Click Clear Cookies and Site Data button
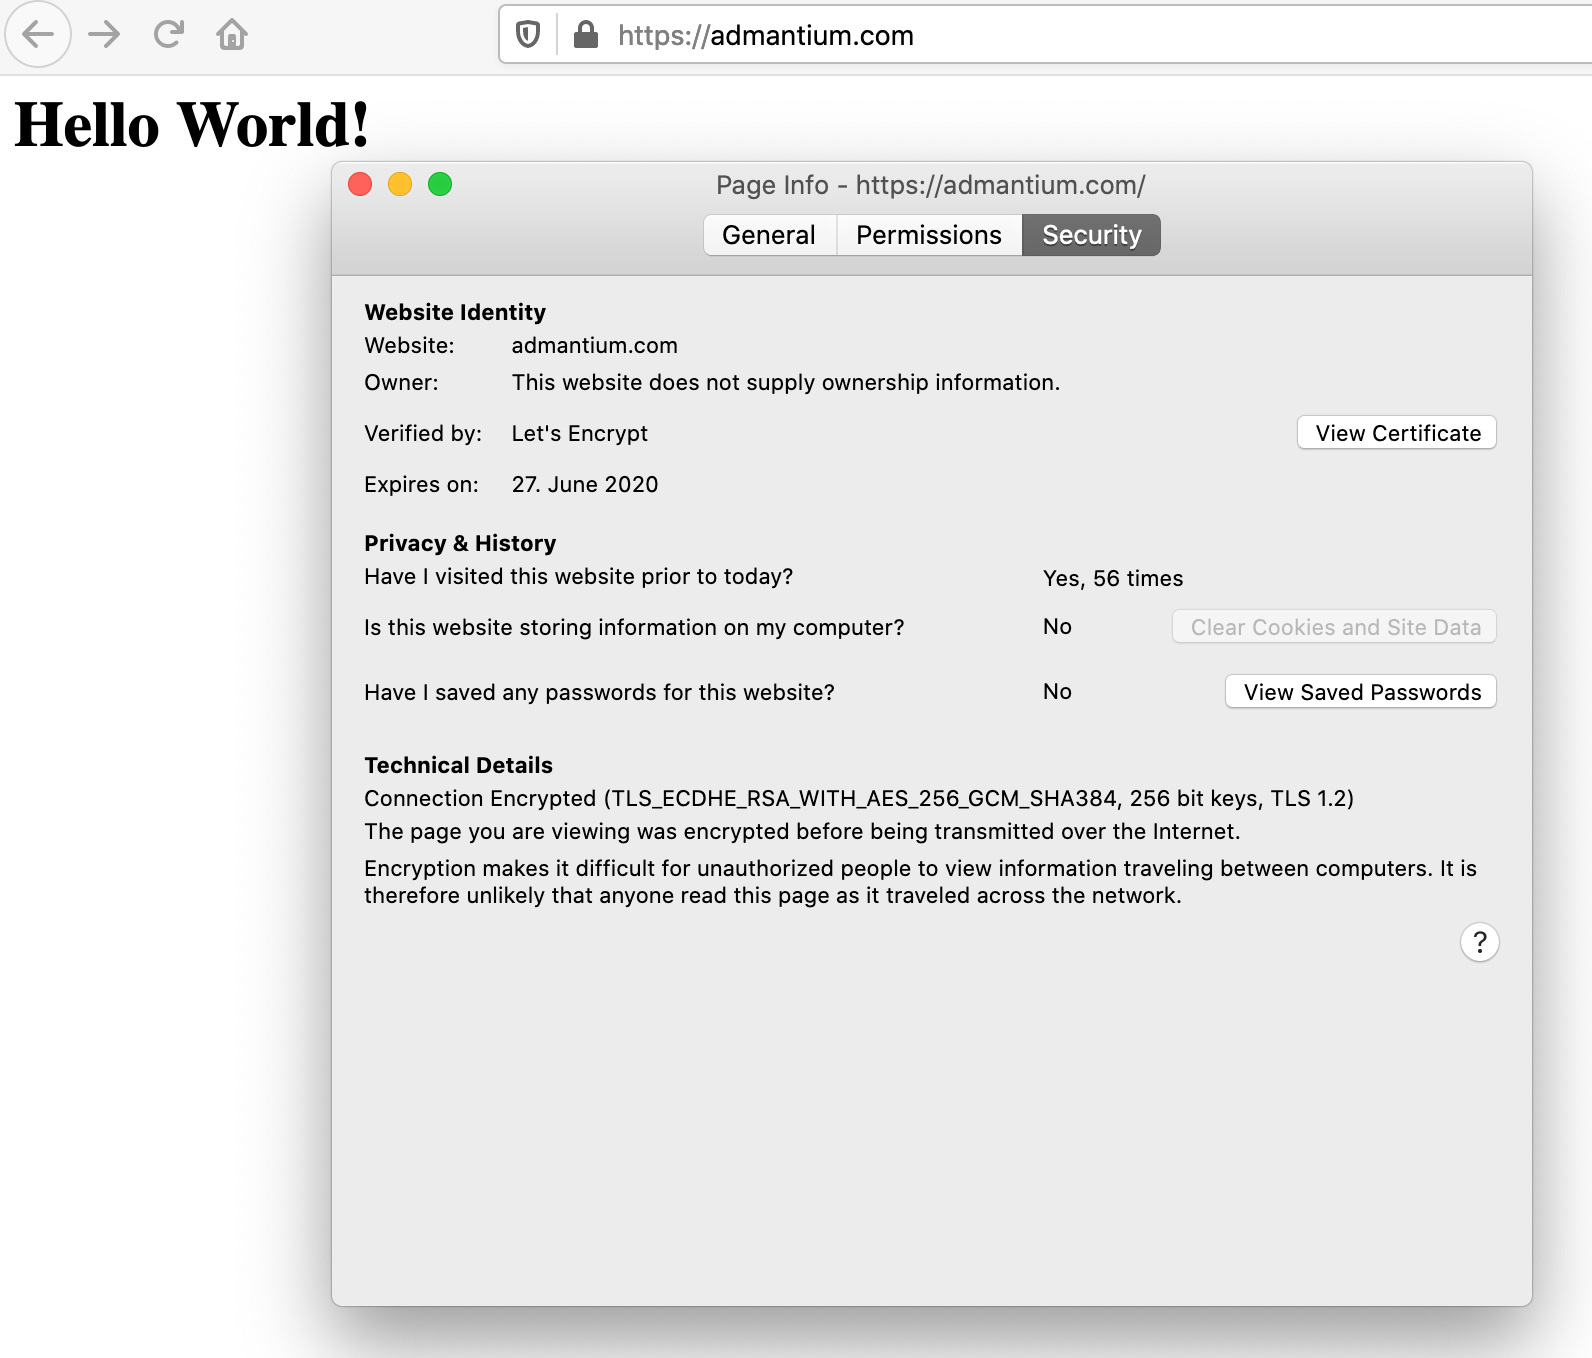 pos(1334,627)
